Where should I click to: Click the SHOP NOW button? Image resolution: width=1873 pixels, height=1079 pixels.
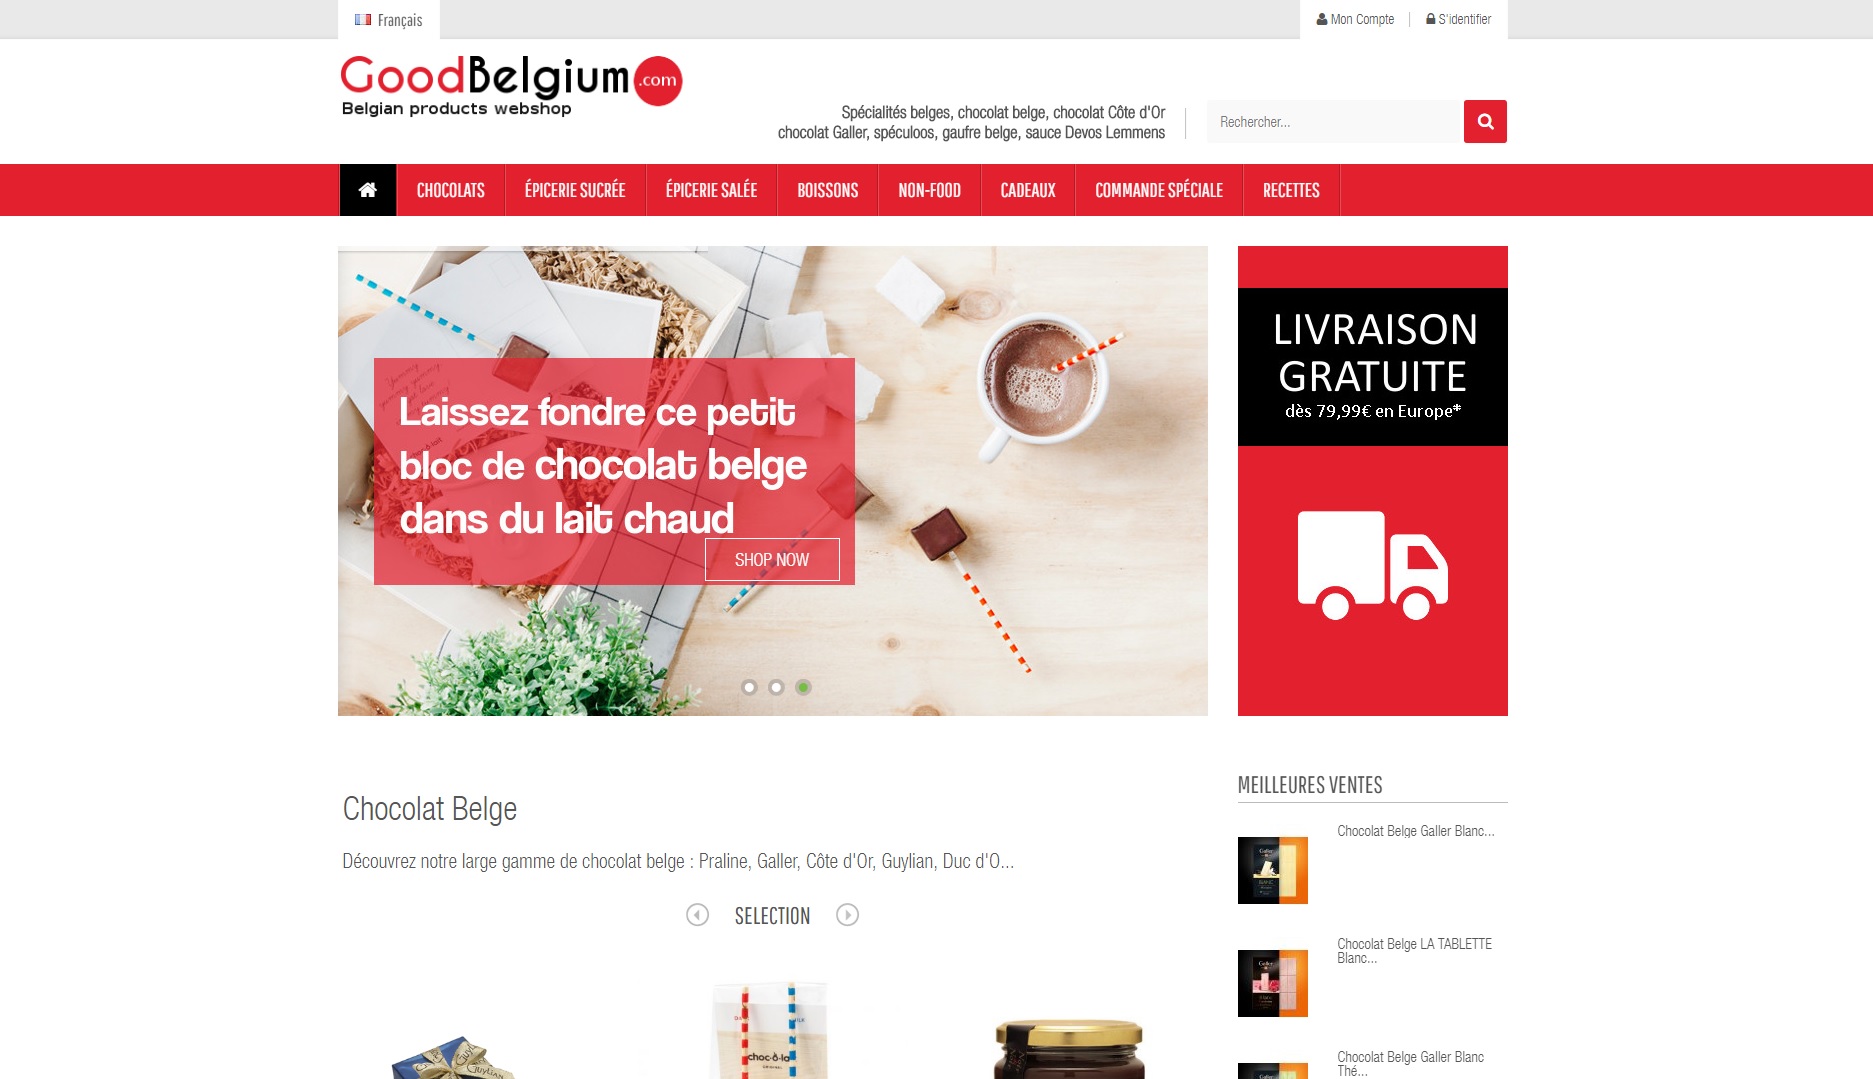[x=772, y=560]
